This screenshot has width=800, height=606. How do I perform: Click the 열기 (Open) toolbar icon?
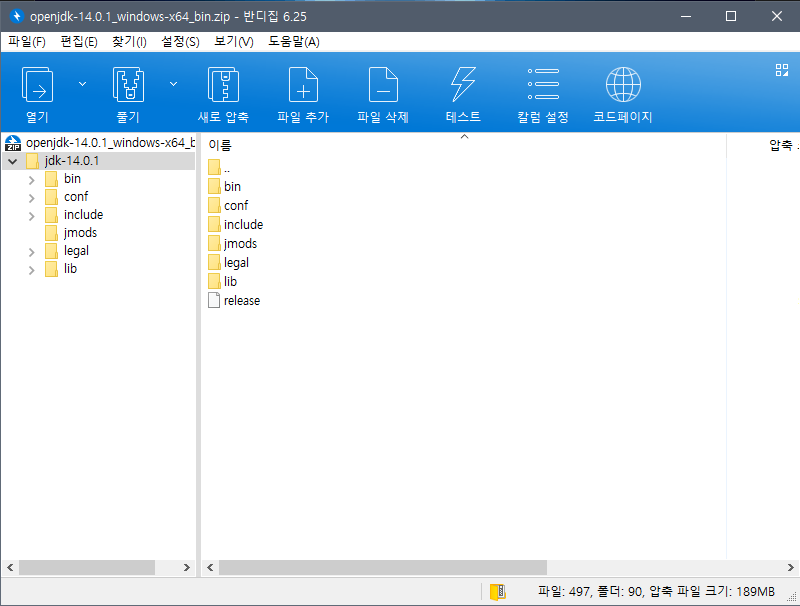(x=37, y=85)
